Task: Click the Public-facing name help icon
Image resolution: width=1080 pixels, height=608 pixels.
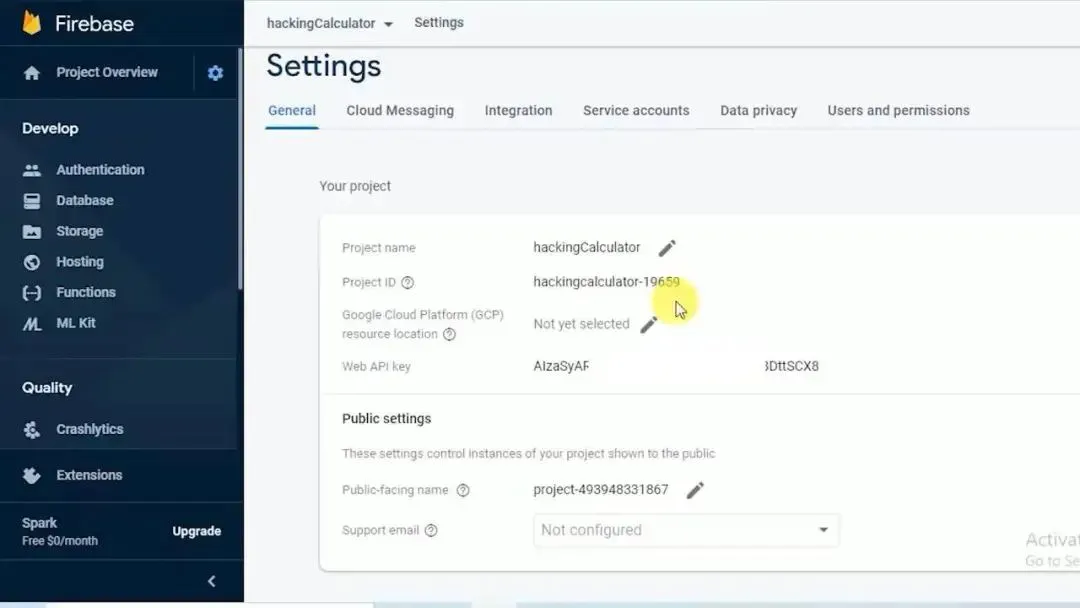Action: click(463, 491)
